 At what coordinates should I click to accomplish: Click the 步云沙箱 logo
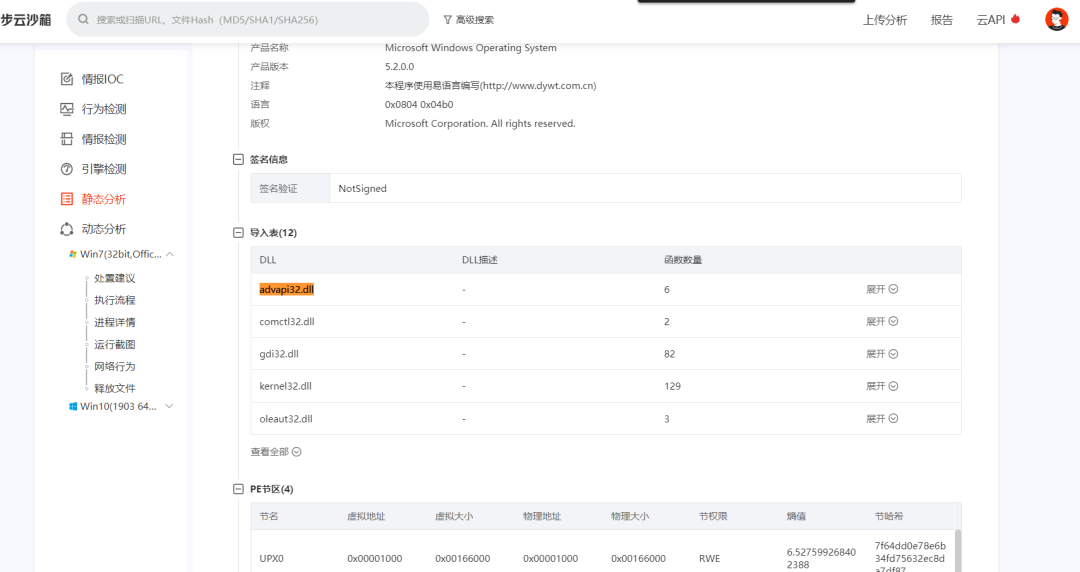pyautogui.click(x=25, y=20)
